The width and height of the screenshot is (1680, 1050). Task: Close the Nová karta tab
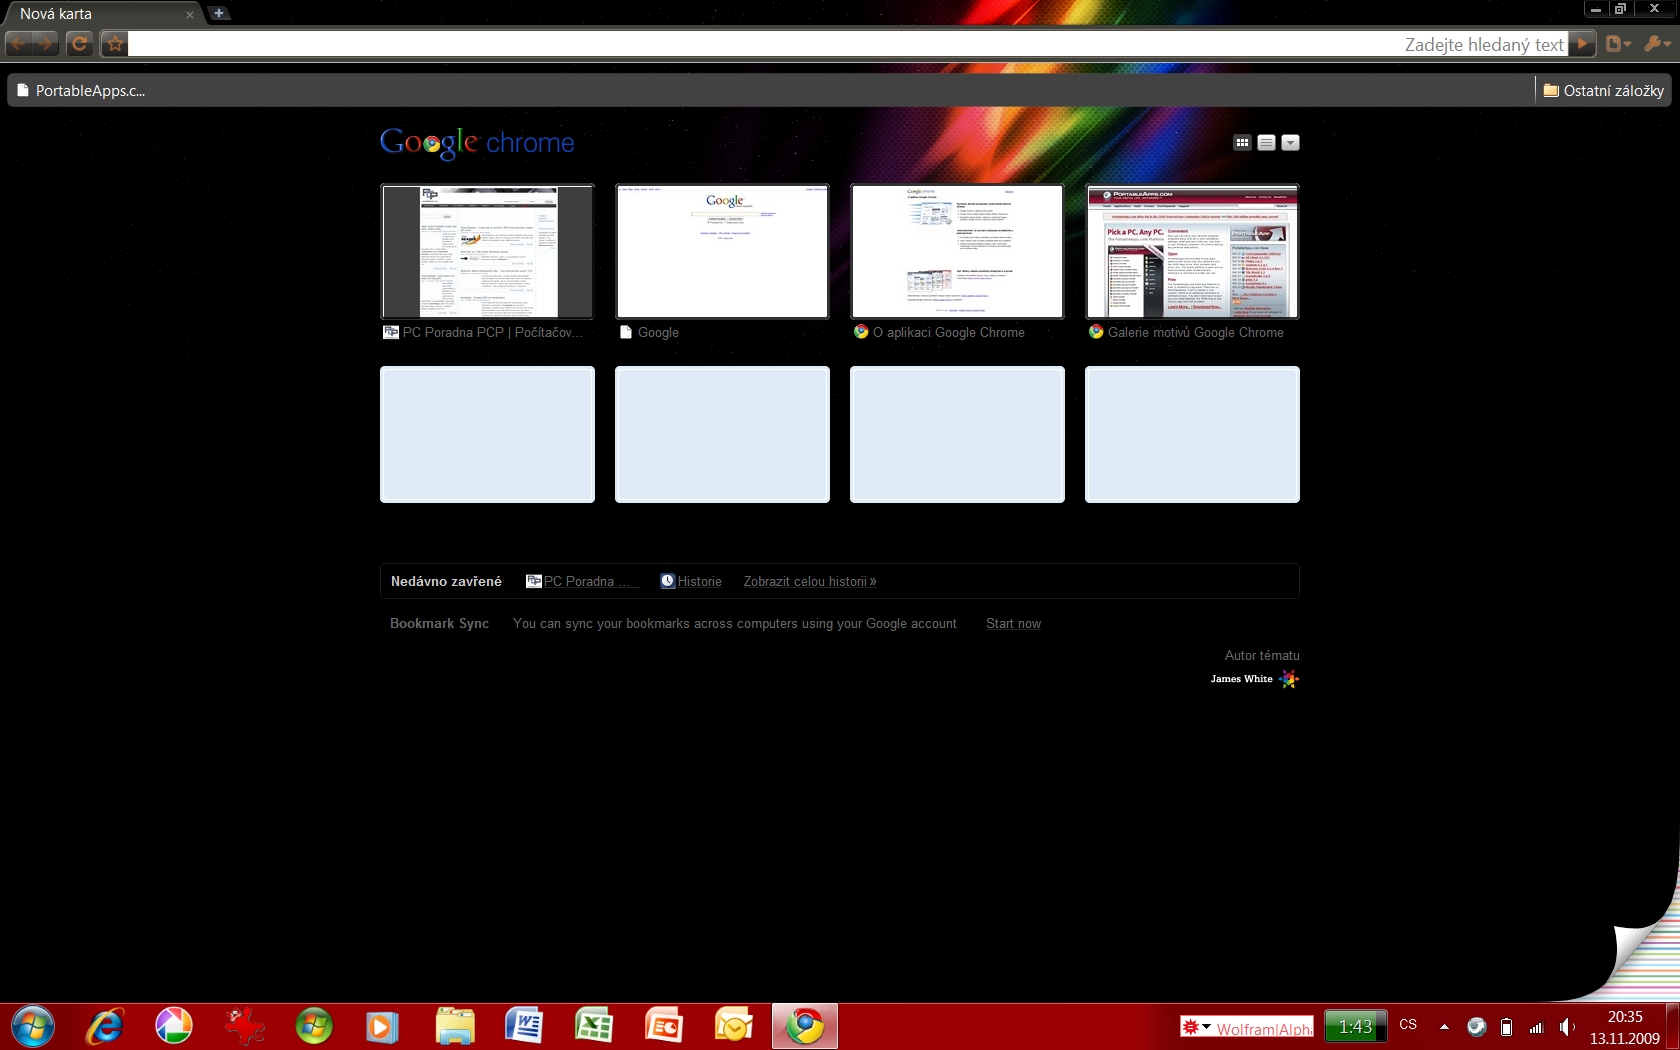click(x=190, y=15)
